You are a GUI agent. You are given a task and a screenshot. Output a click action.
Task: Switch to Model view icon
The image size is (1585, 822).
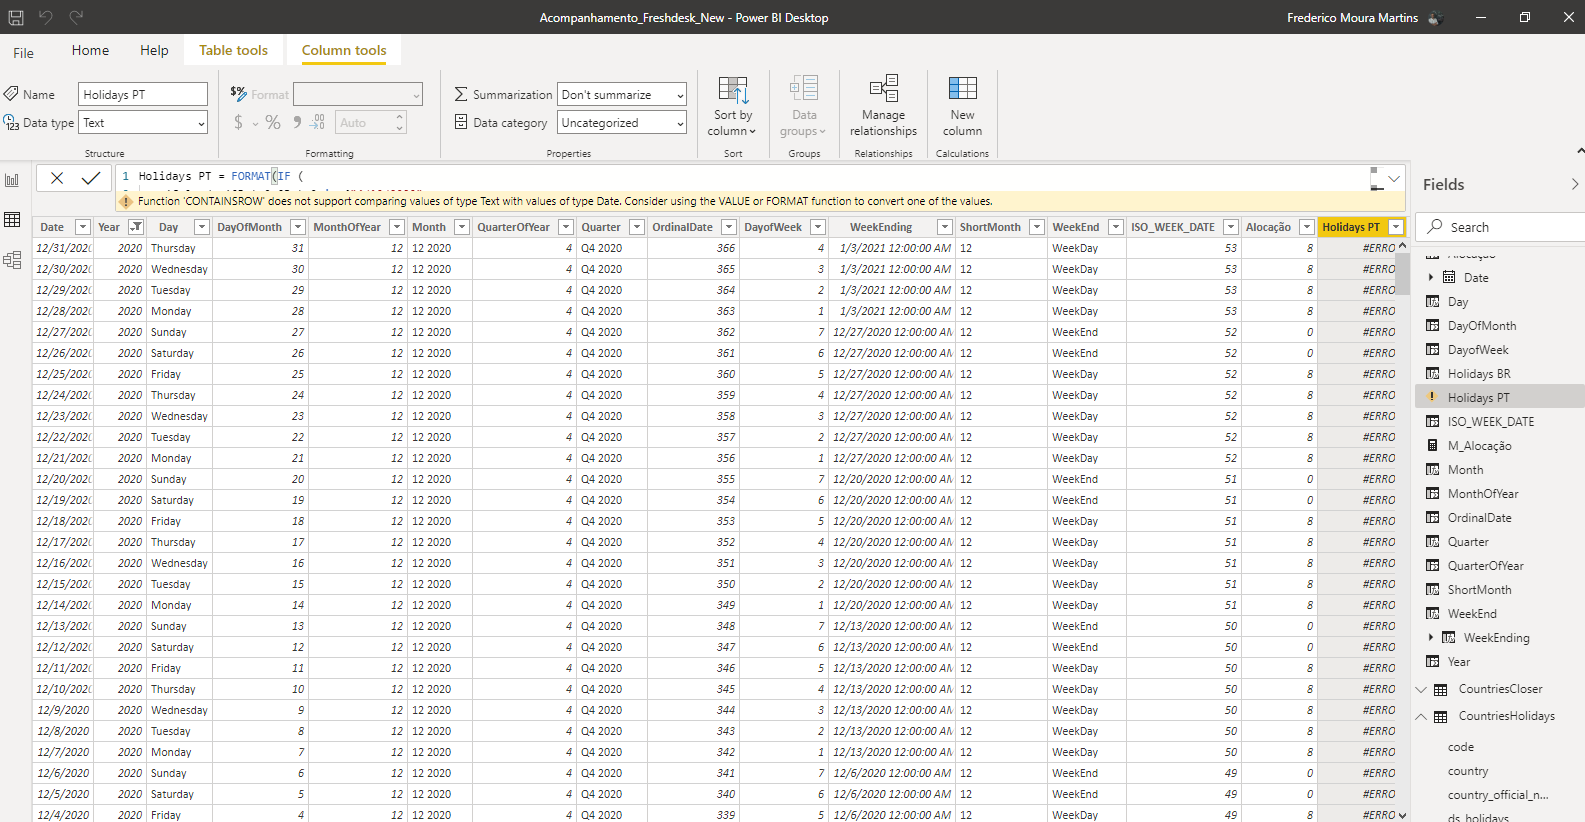(x=13, y=260)
